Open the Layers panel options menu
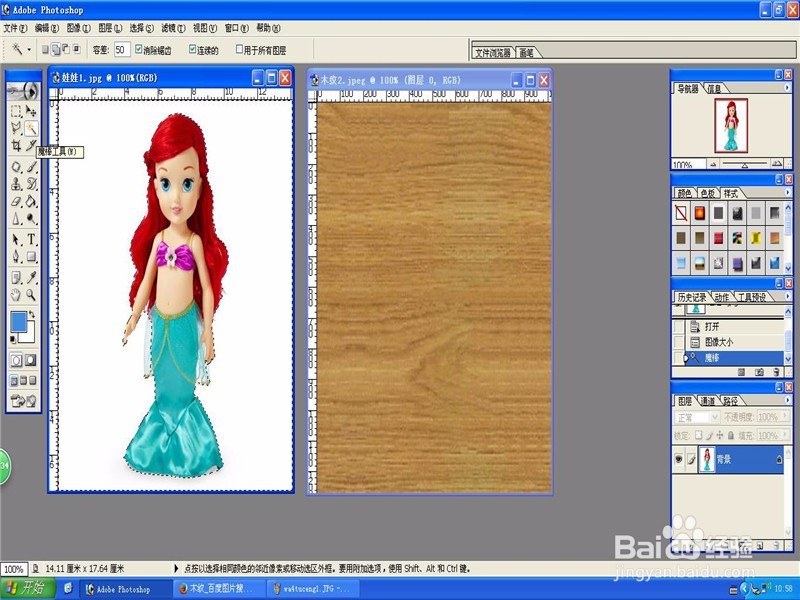800x600 pixels. [x=787, y=401]
